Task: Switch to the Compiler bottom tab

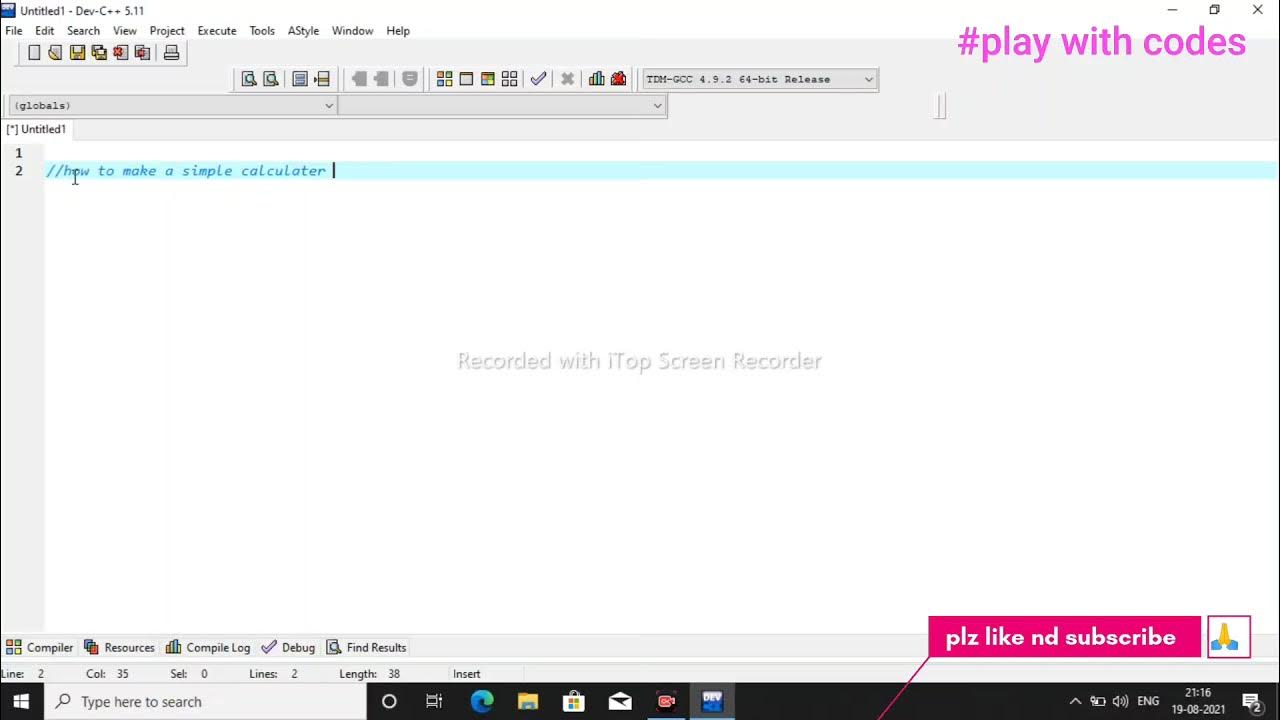Action: coord(40,647)
